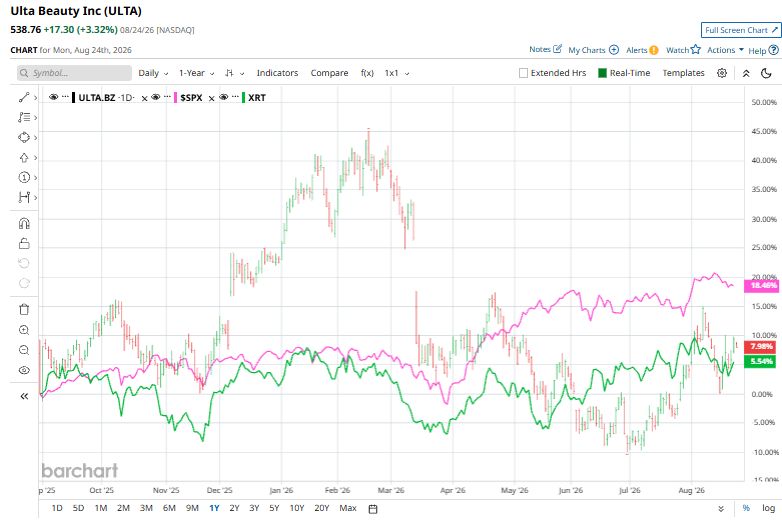782x522 pixels.
Task: Open the f(x) expressions dialog
Action: (x=367, y=73)
